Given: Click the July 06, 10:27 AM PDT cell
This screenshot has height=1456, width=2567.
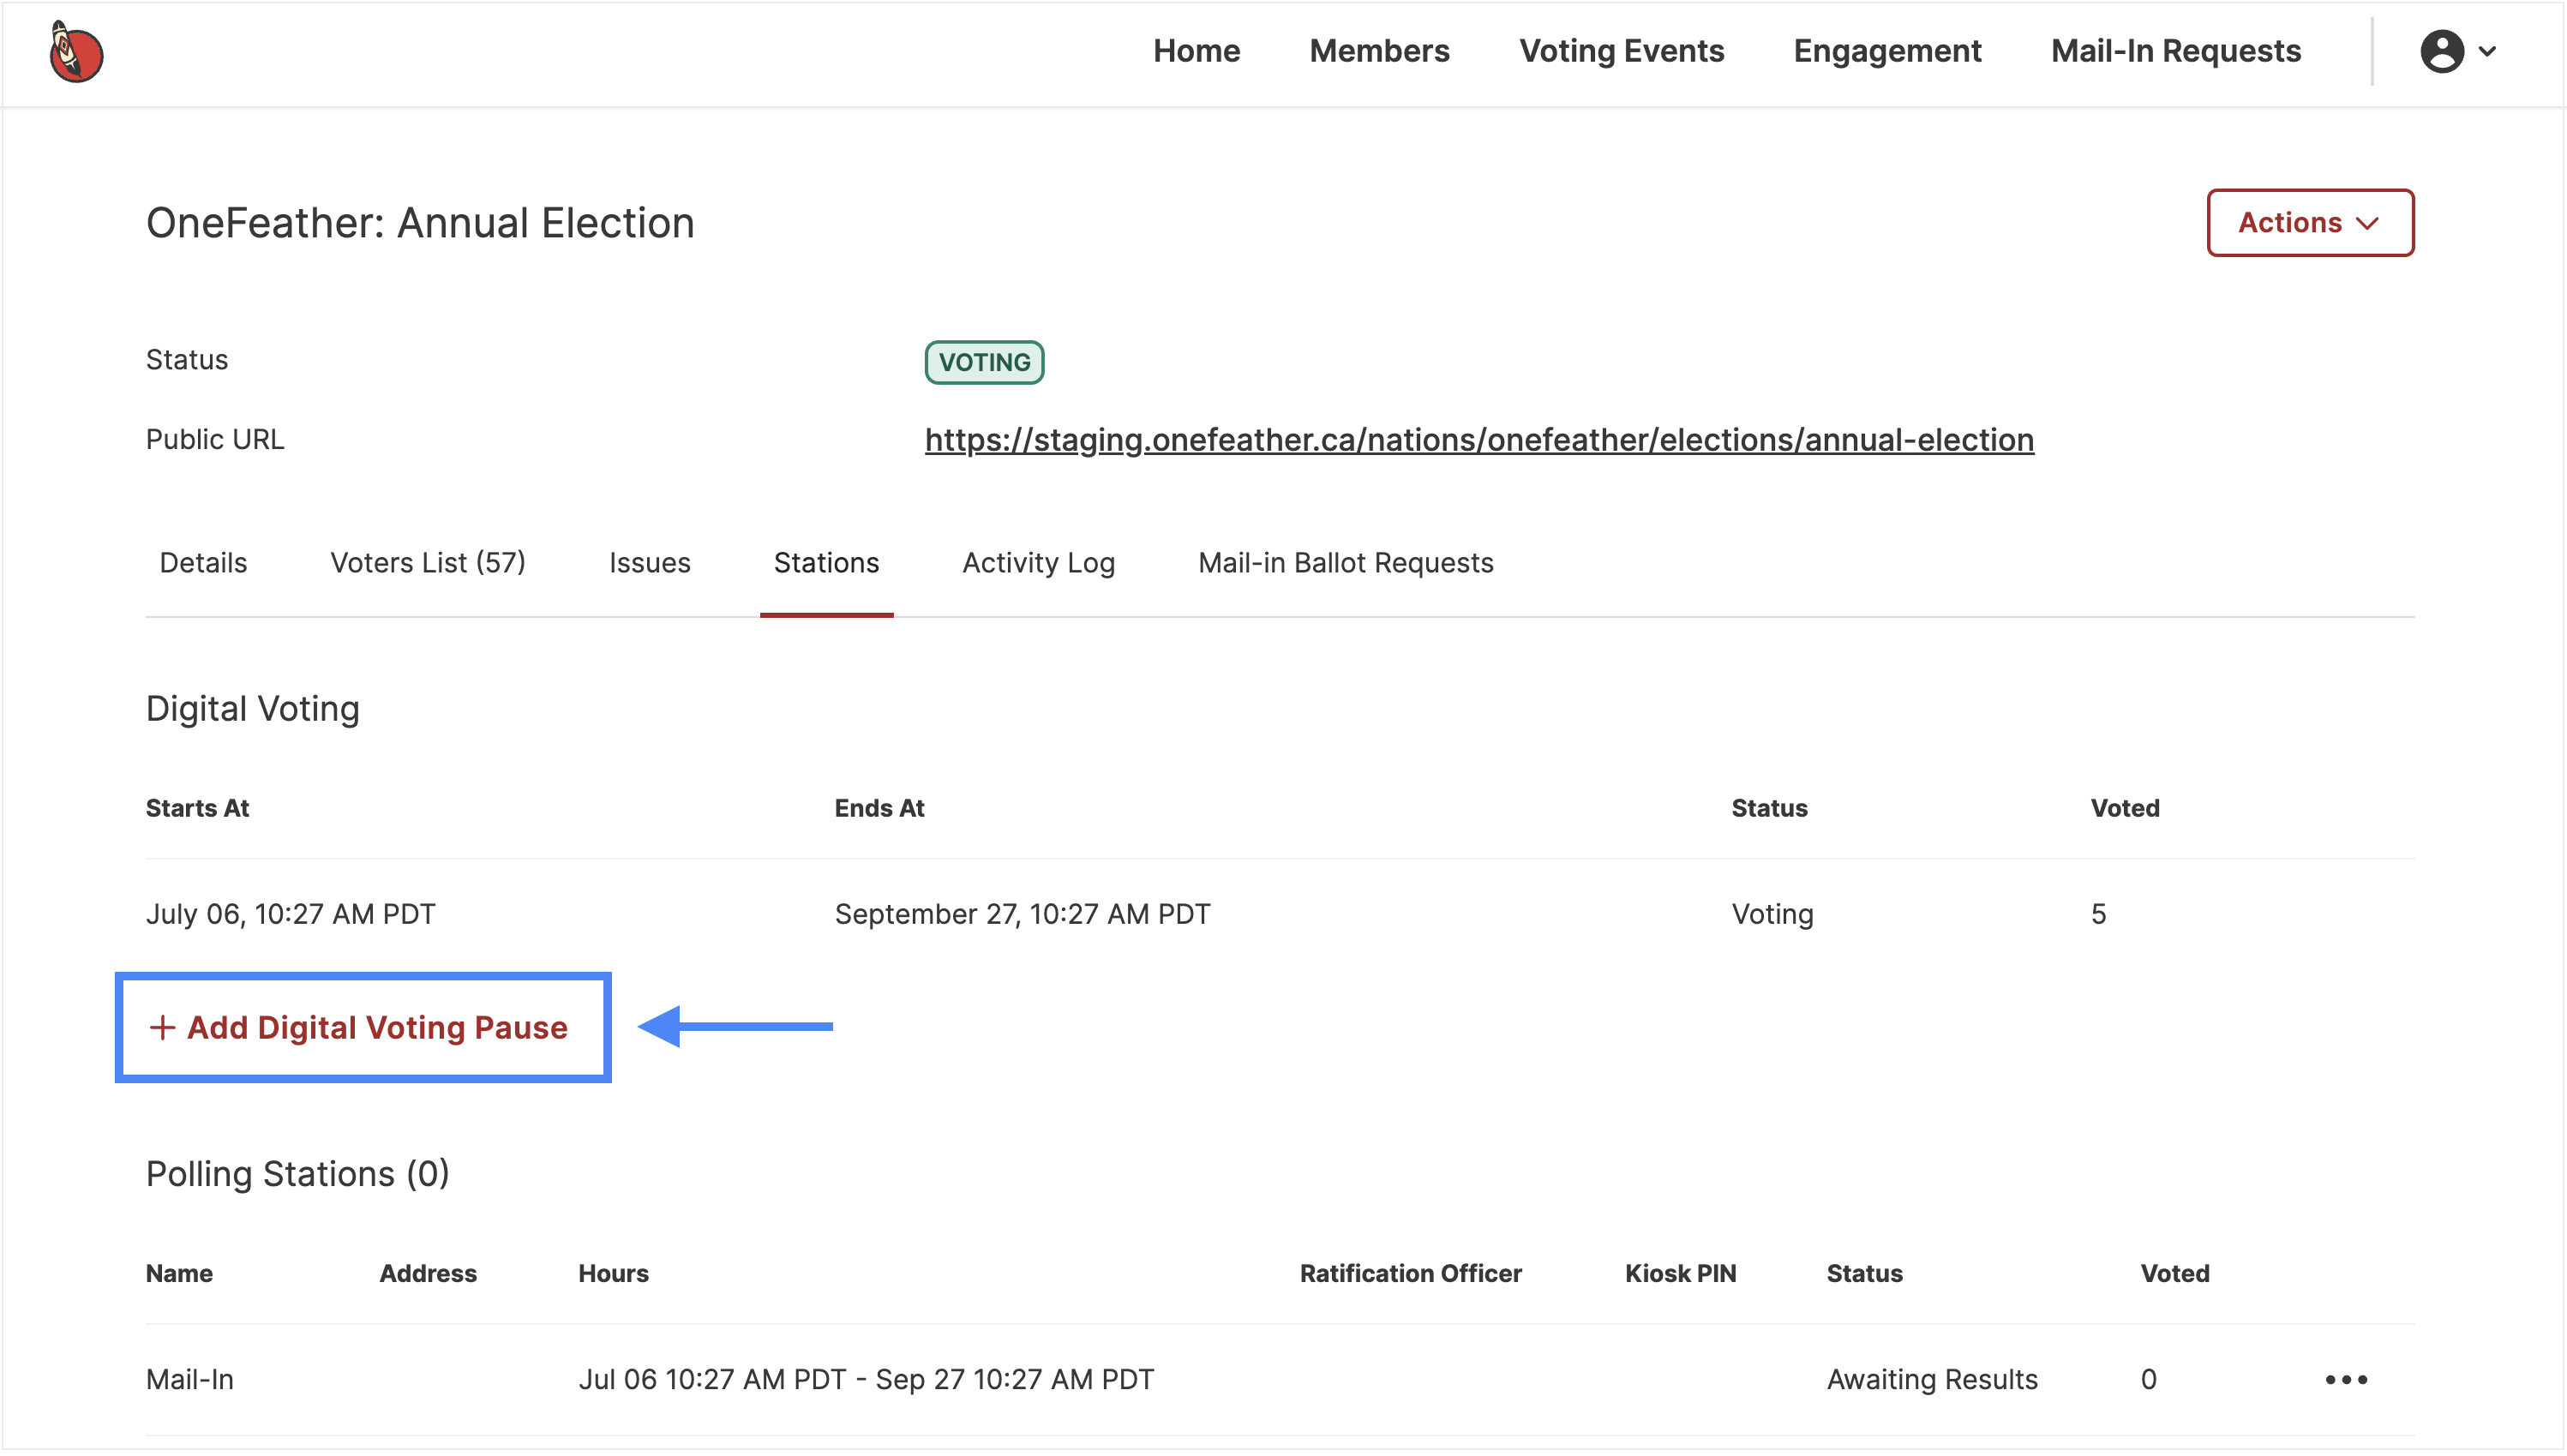Looking at the screenshot, I should 291,914.
